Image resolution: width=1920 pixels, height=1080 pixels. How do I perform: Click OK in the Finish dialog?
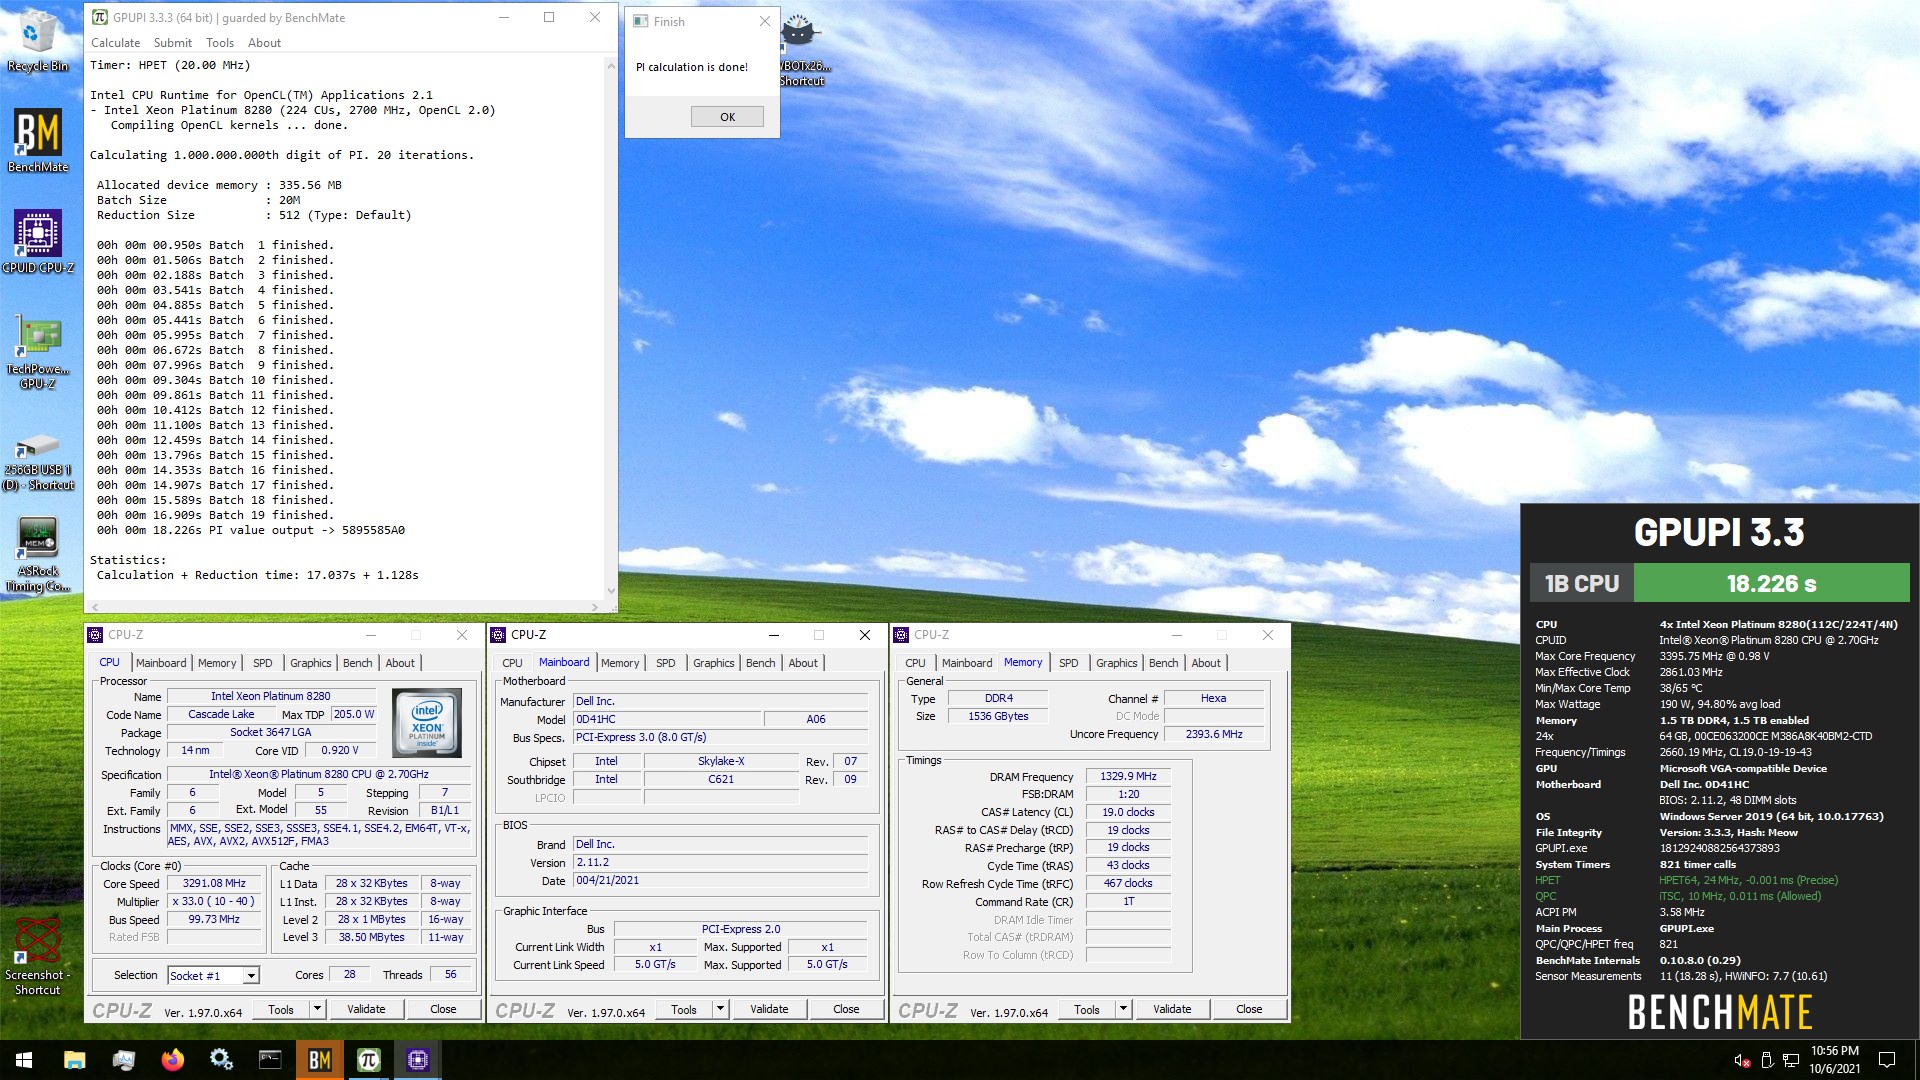click(727, 117)
